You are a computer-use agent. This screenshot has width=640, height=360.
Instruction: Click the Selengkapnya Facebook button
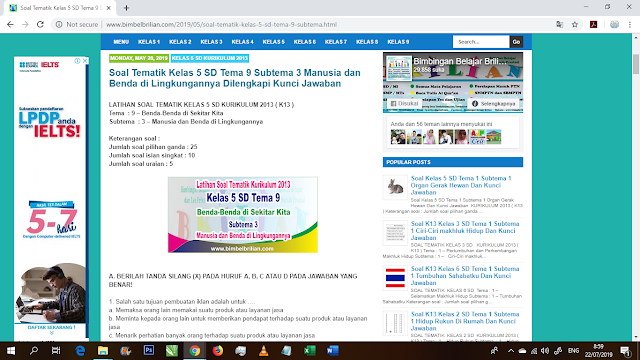point(493,104)
